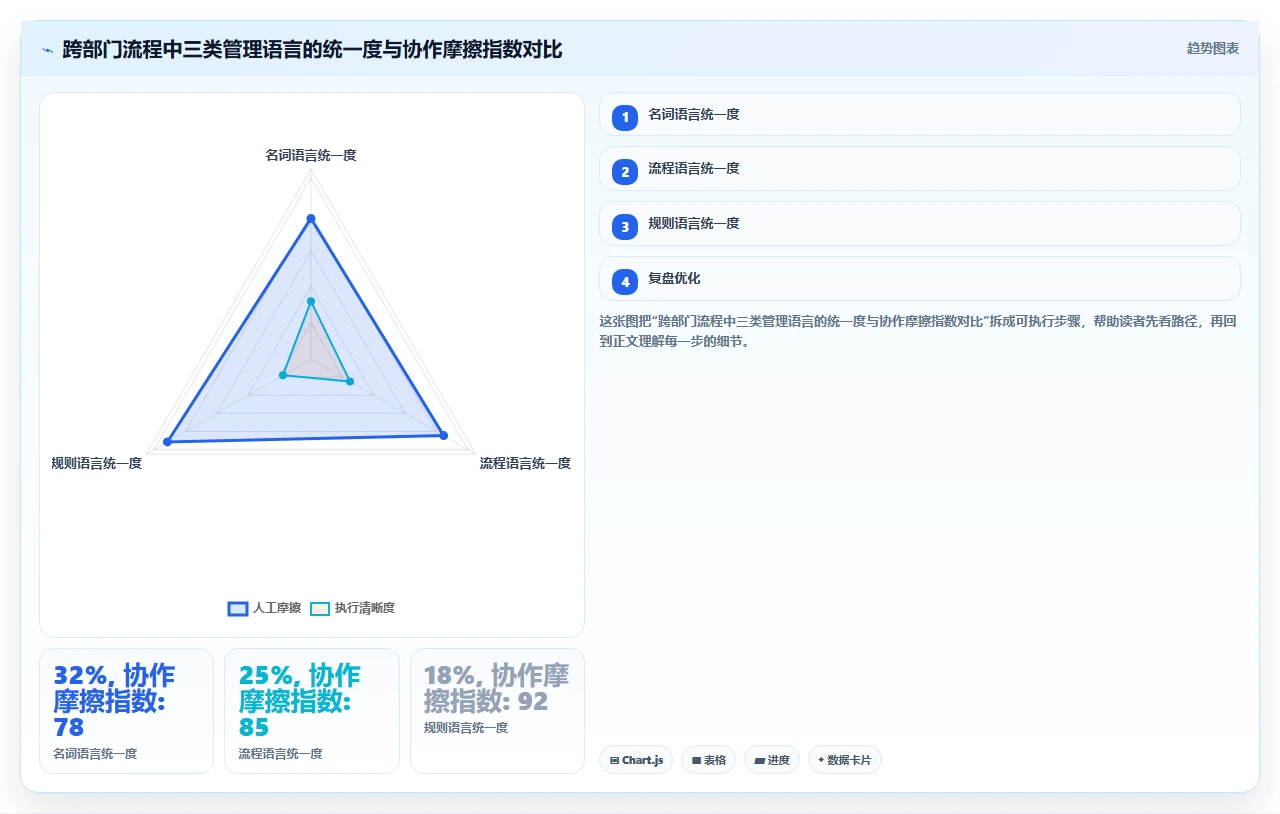Click the teal data point on 流程语言统一度 axis

349,381
